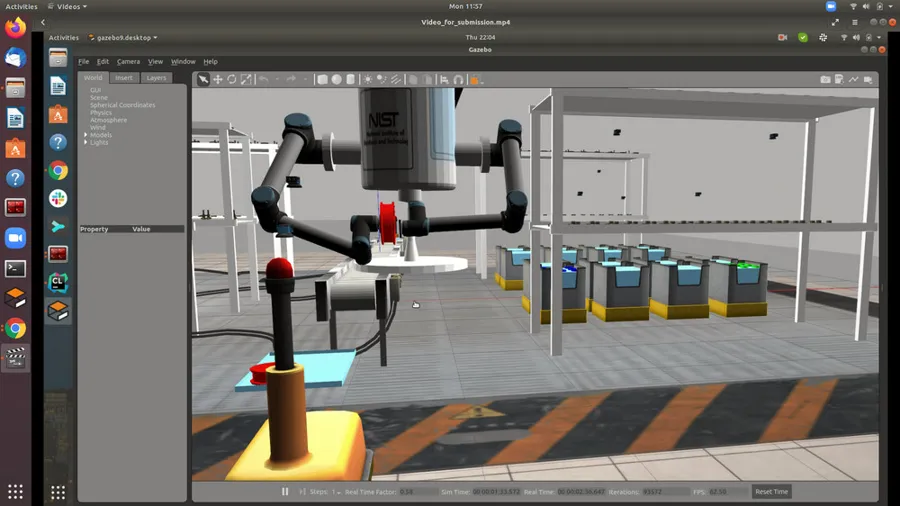Click the outer Activities button
The image size is (900, 506).
pyautogui.click(x=21, y=6)
